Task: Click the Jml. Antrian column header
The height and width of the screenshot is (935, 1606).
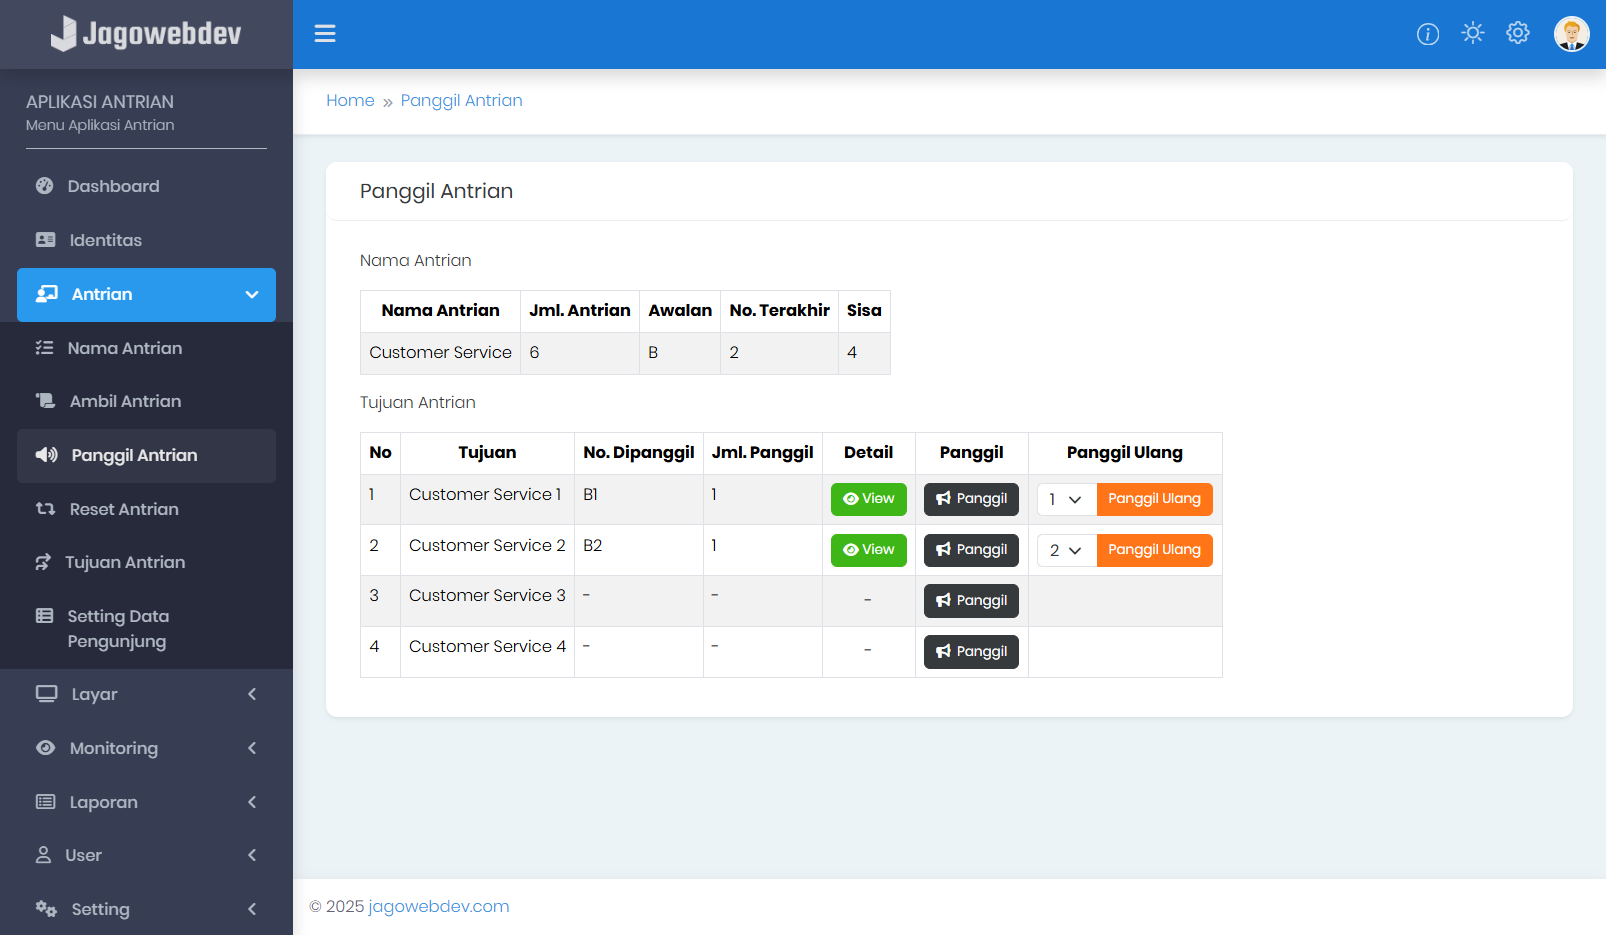Action: (x=580, y=311)
